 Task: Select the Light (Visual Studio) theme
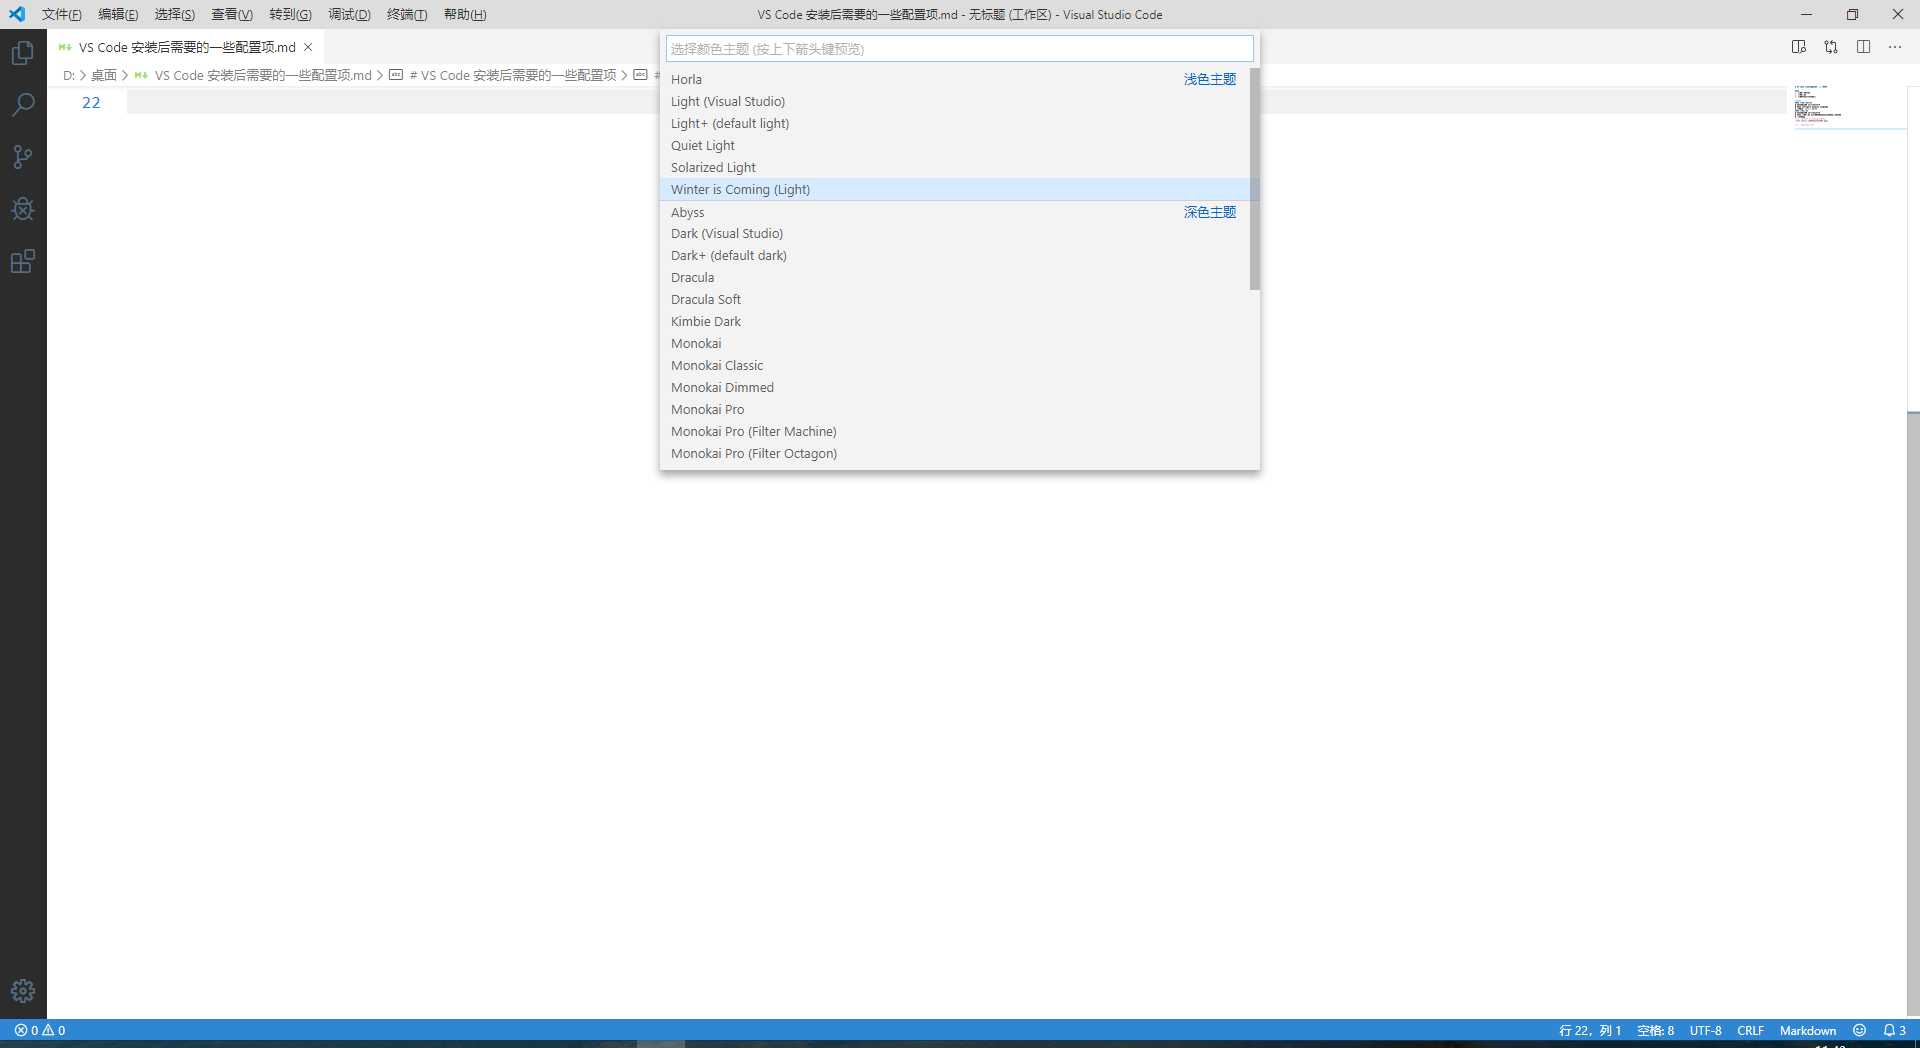tap(955, 101)
